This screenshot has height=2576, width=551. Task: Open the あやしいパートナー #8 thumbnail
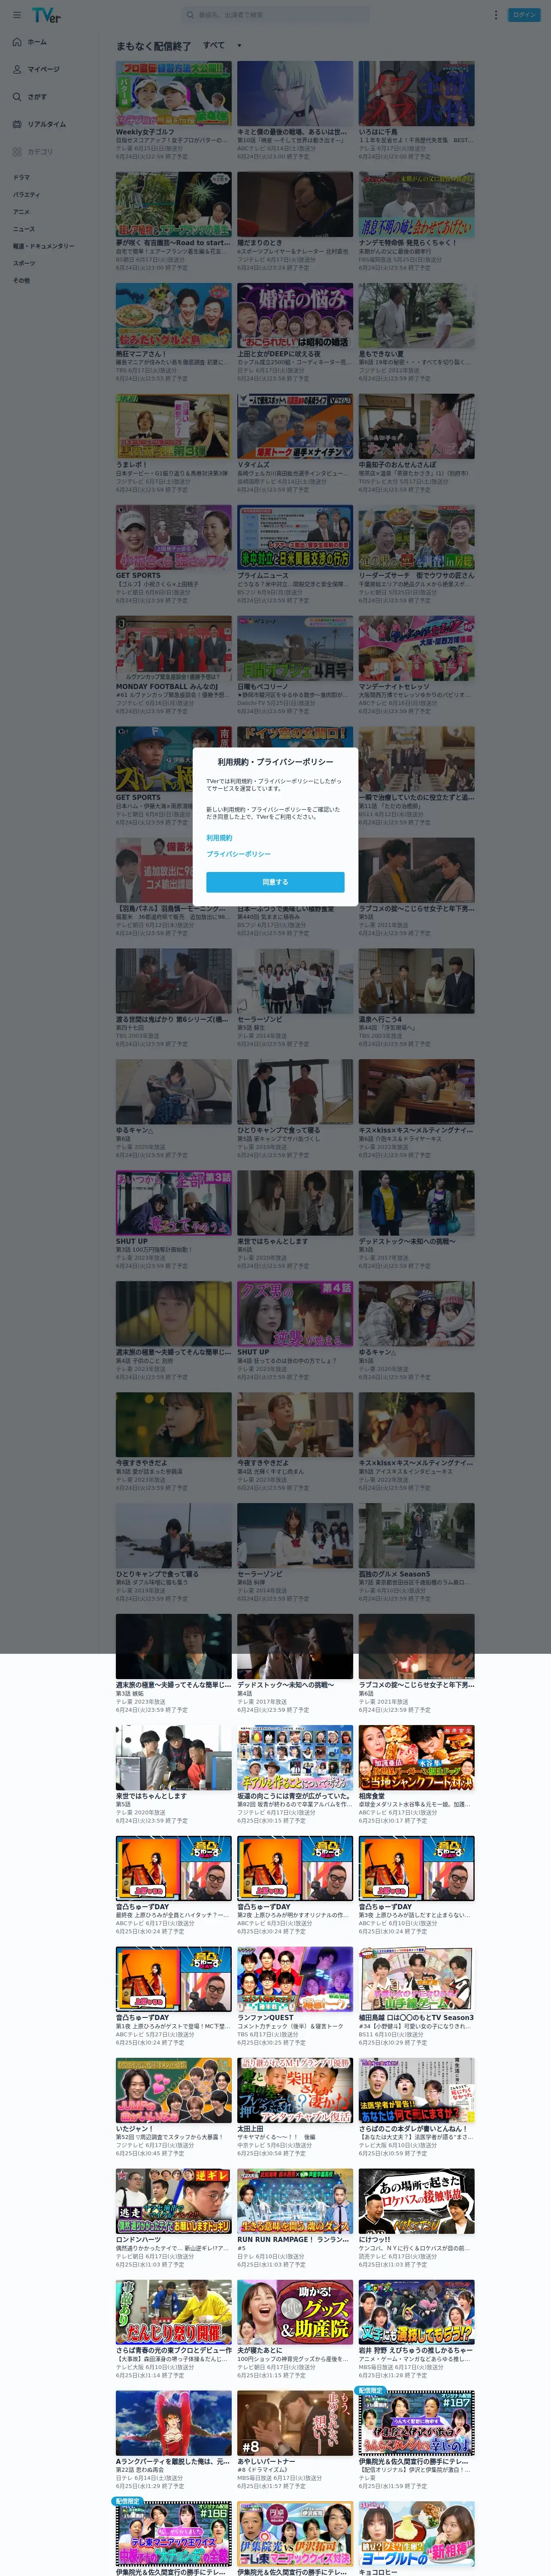click(x=295, y=2424)
